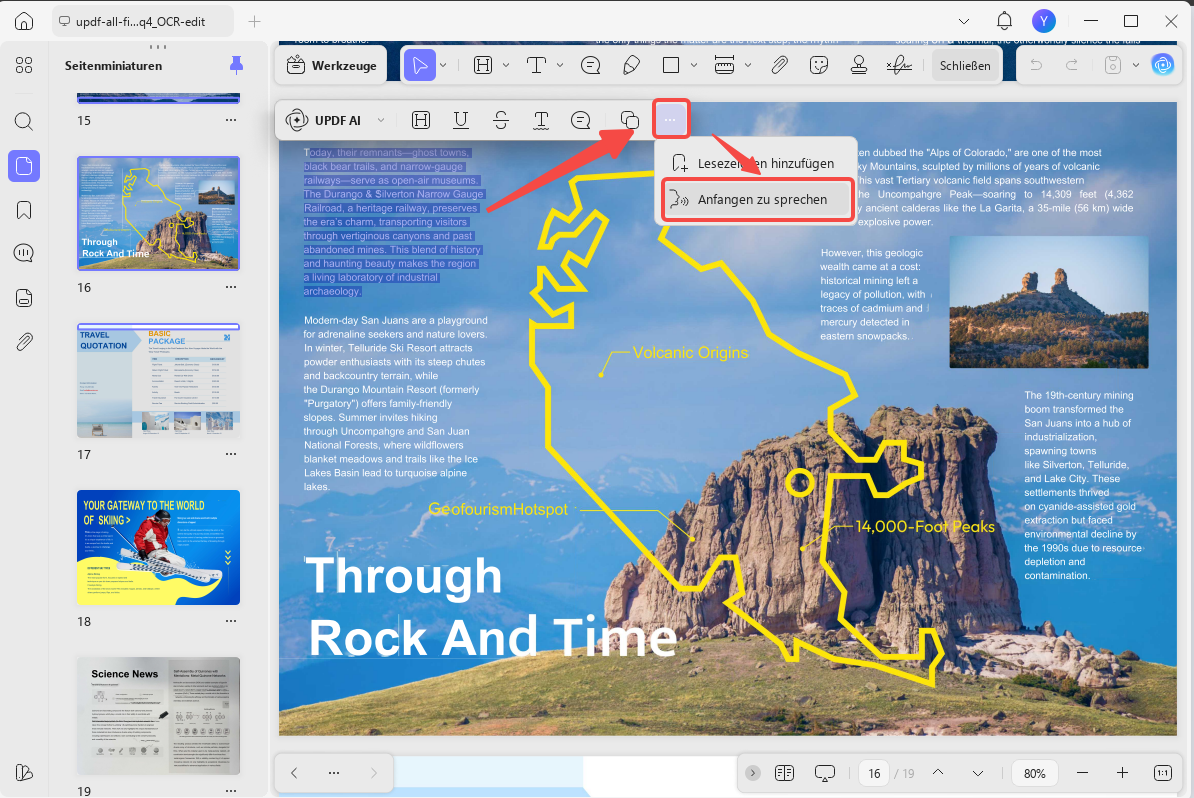Click the 1:1 actual size icon
Viewport: 1194px width, 798px height.
pyautogui.click(x=1163, y=773)
